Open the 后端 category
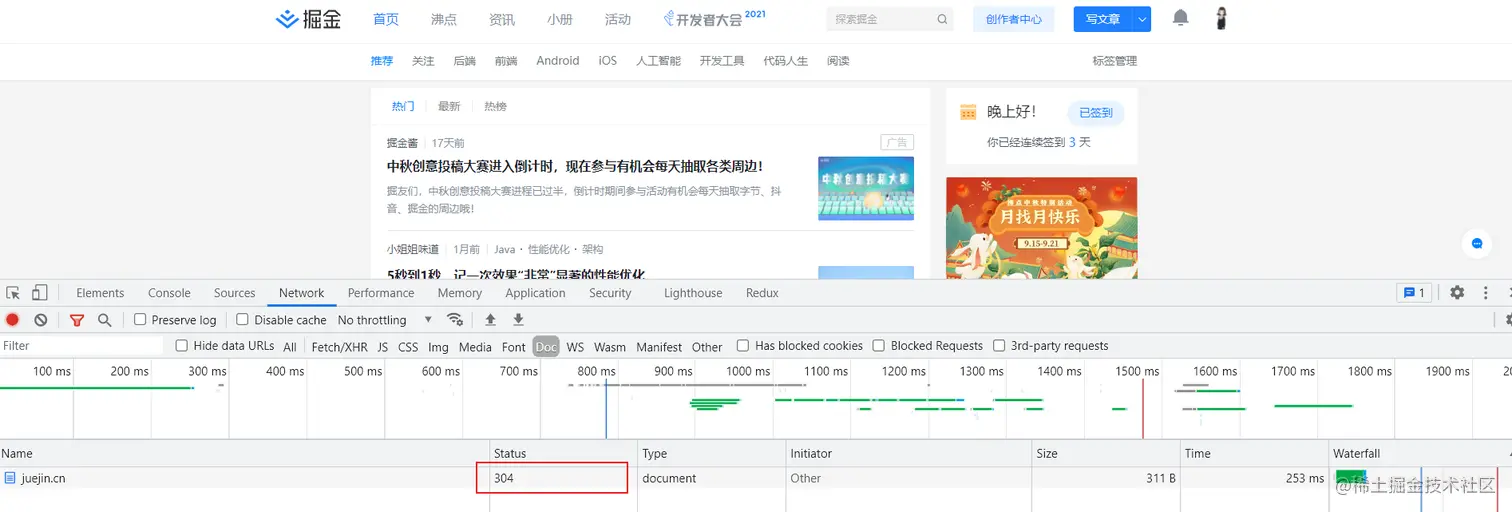This screenshot has height=512, width=1512. coord(464,61)
